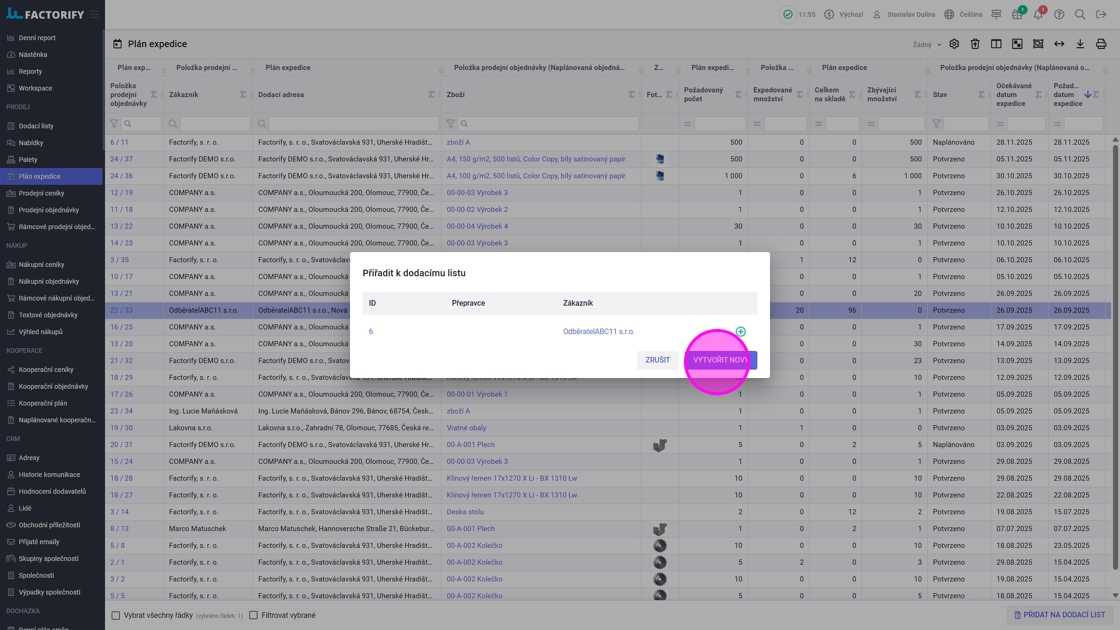
Task: Click the ZRUŠIT button
Action: (657, 360)
